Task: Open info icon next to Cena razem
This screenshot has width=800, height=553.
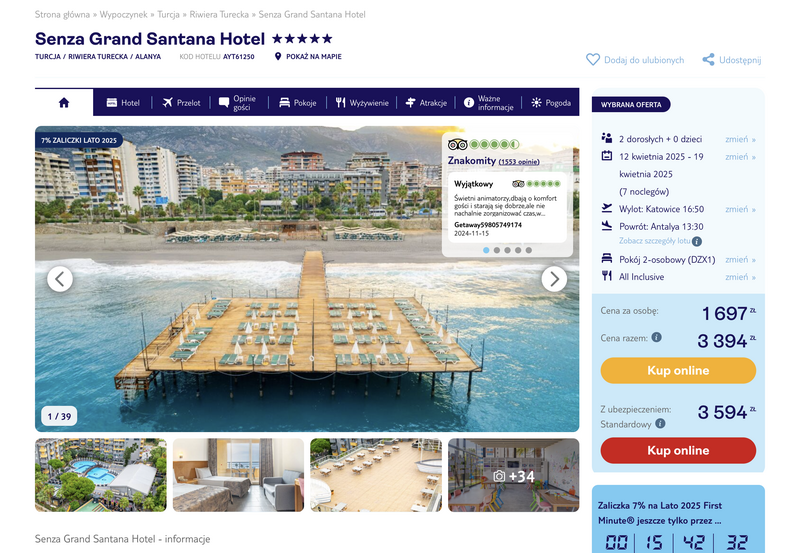Action: 657,337
